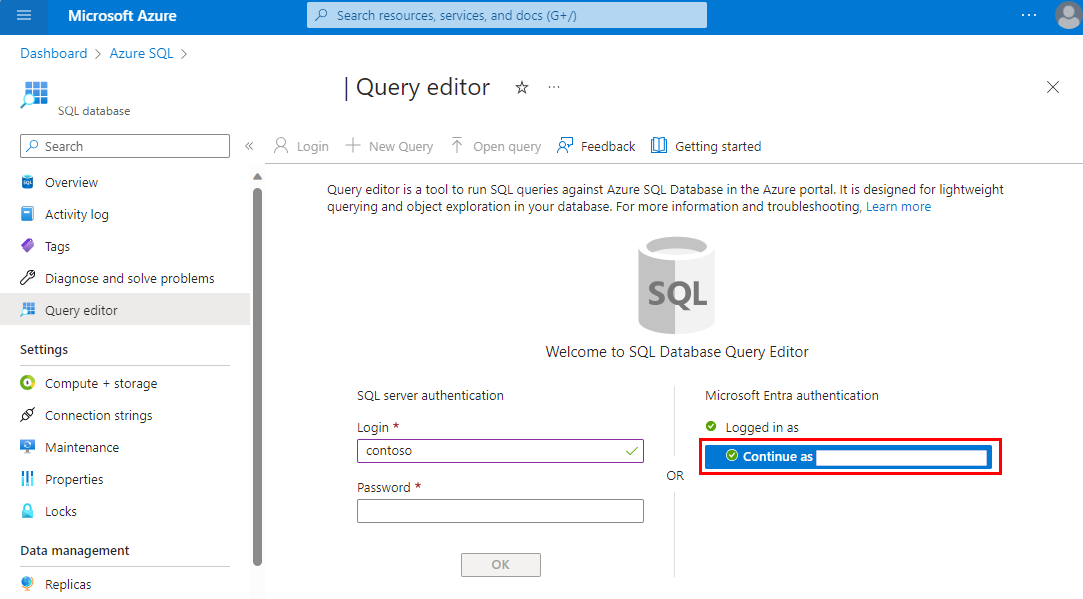Click the Replicas globe icon
This screenshot has height=599, width=1083.
click(x=28, y=583)
